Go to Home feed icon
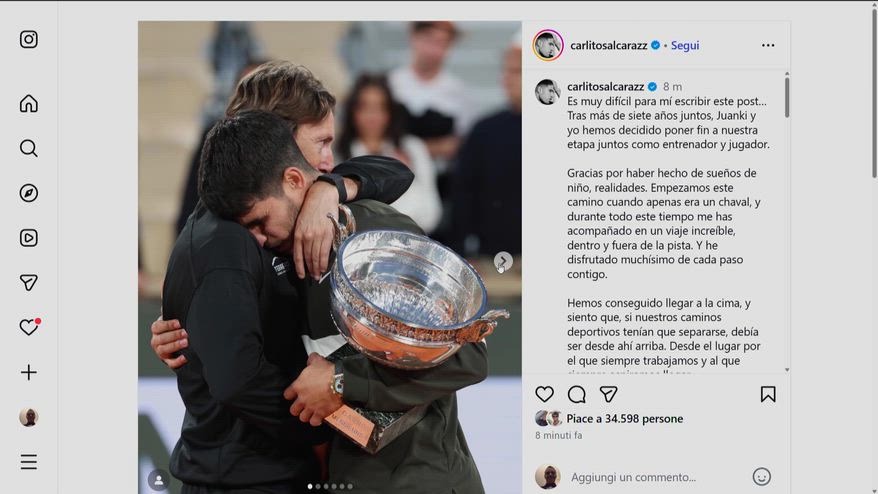The width and height of the screenshot is (878, 494). point(29,104)
